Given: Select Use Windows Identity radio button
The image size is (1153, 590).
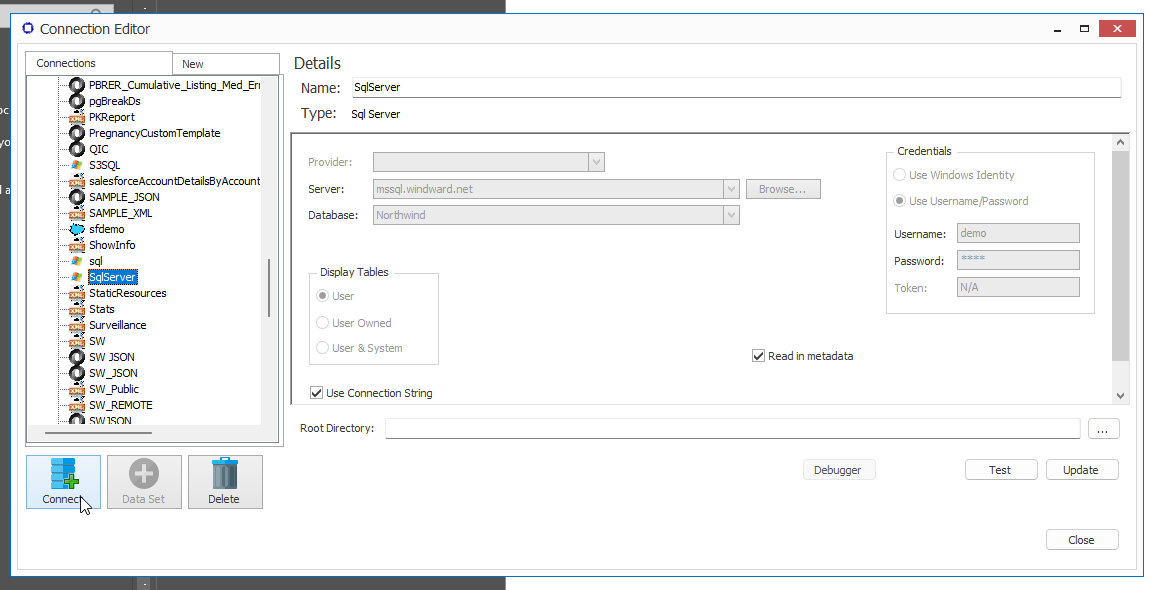Looking at the screenshot, I should (x=899, y=175).
